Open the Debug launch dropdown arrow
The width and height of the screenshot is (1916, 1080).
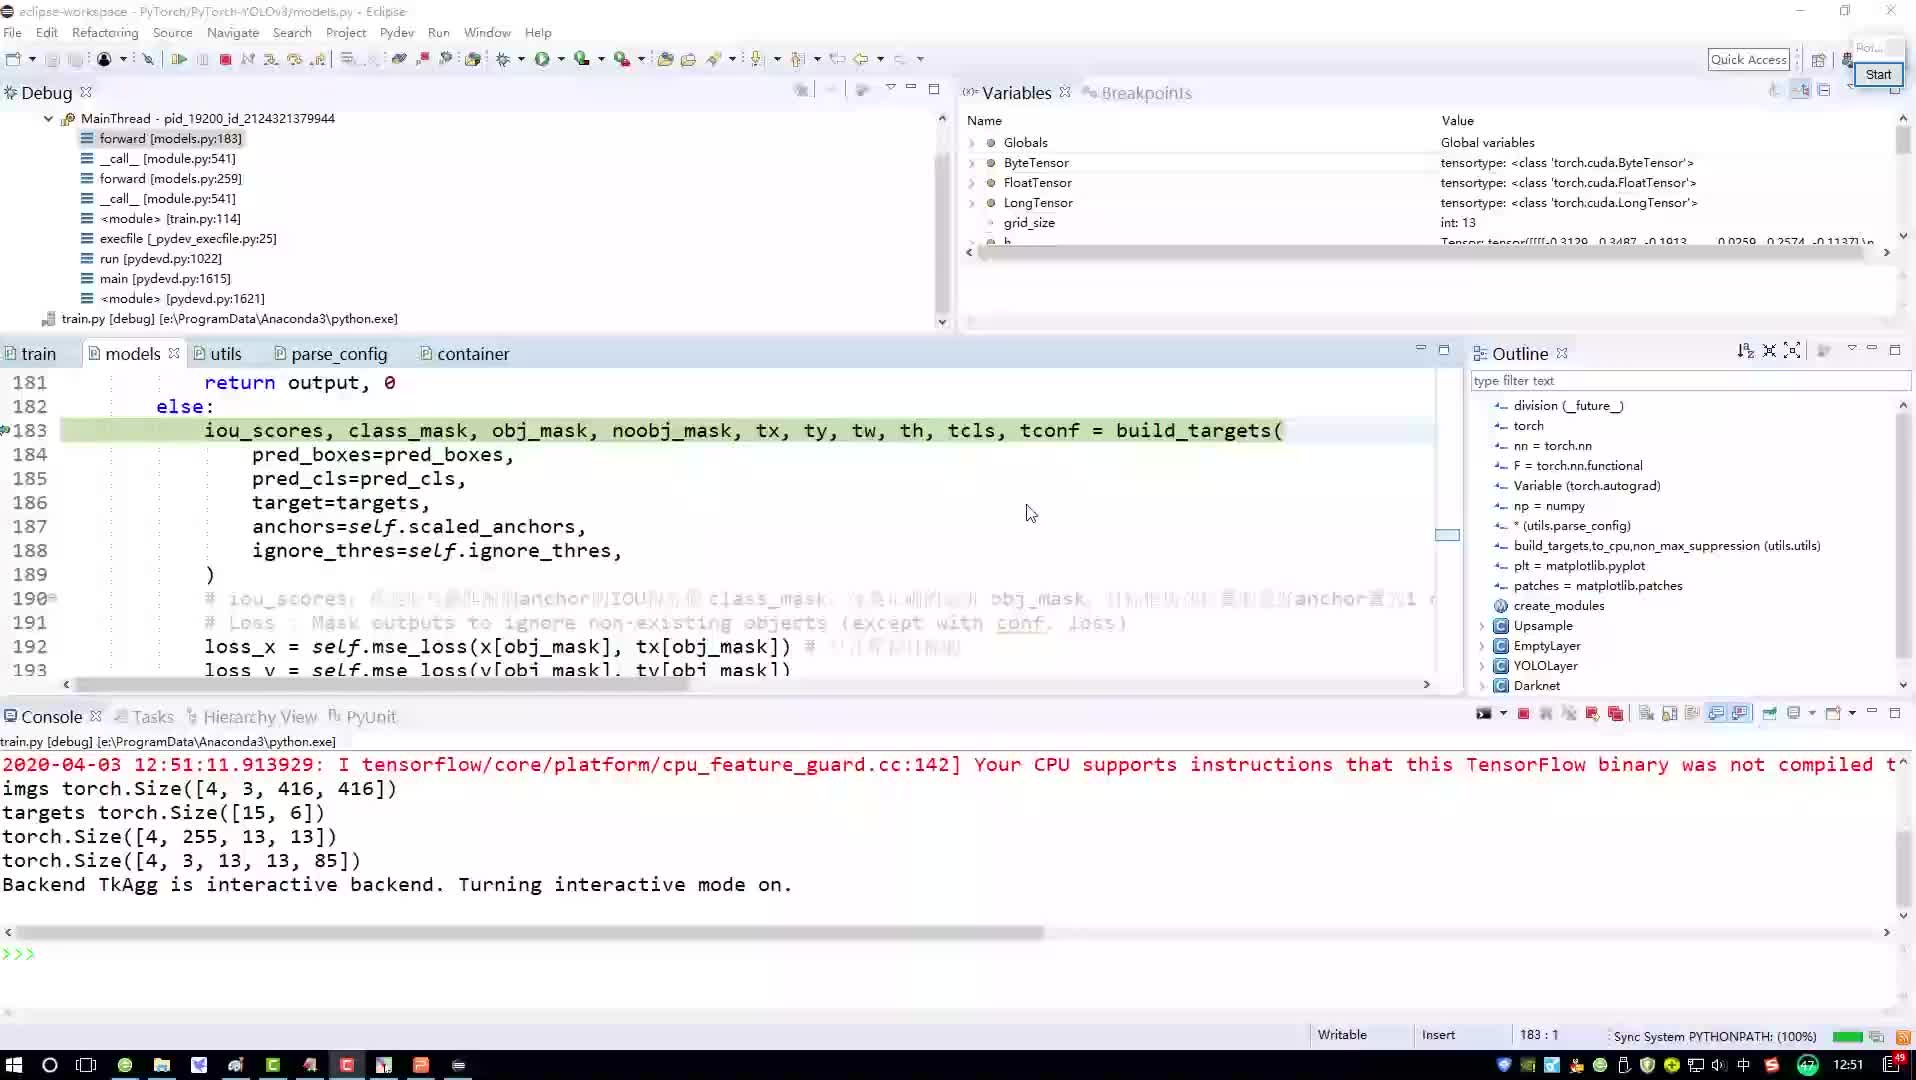click(x=521, y=59)
